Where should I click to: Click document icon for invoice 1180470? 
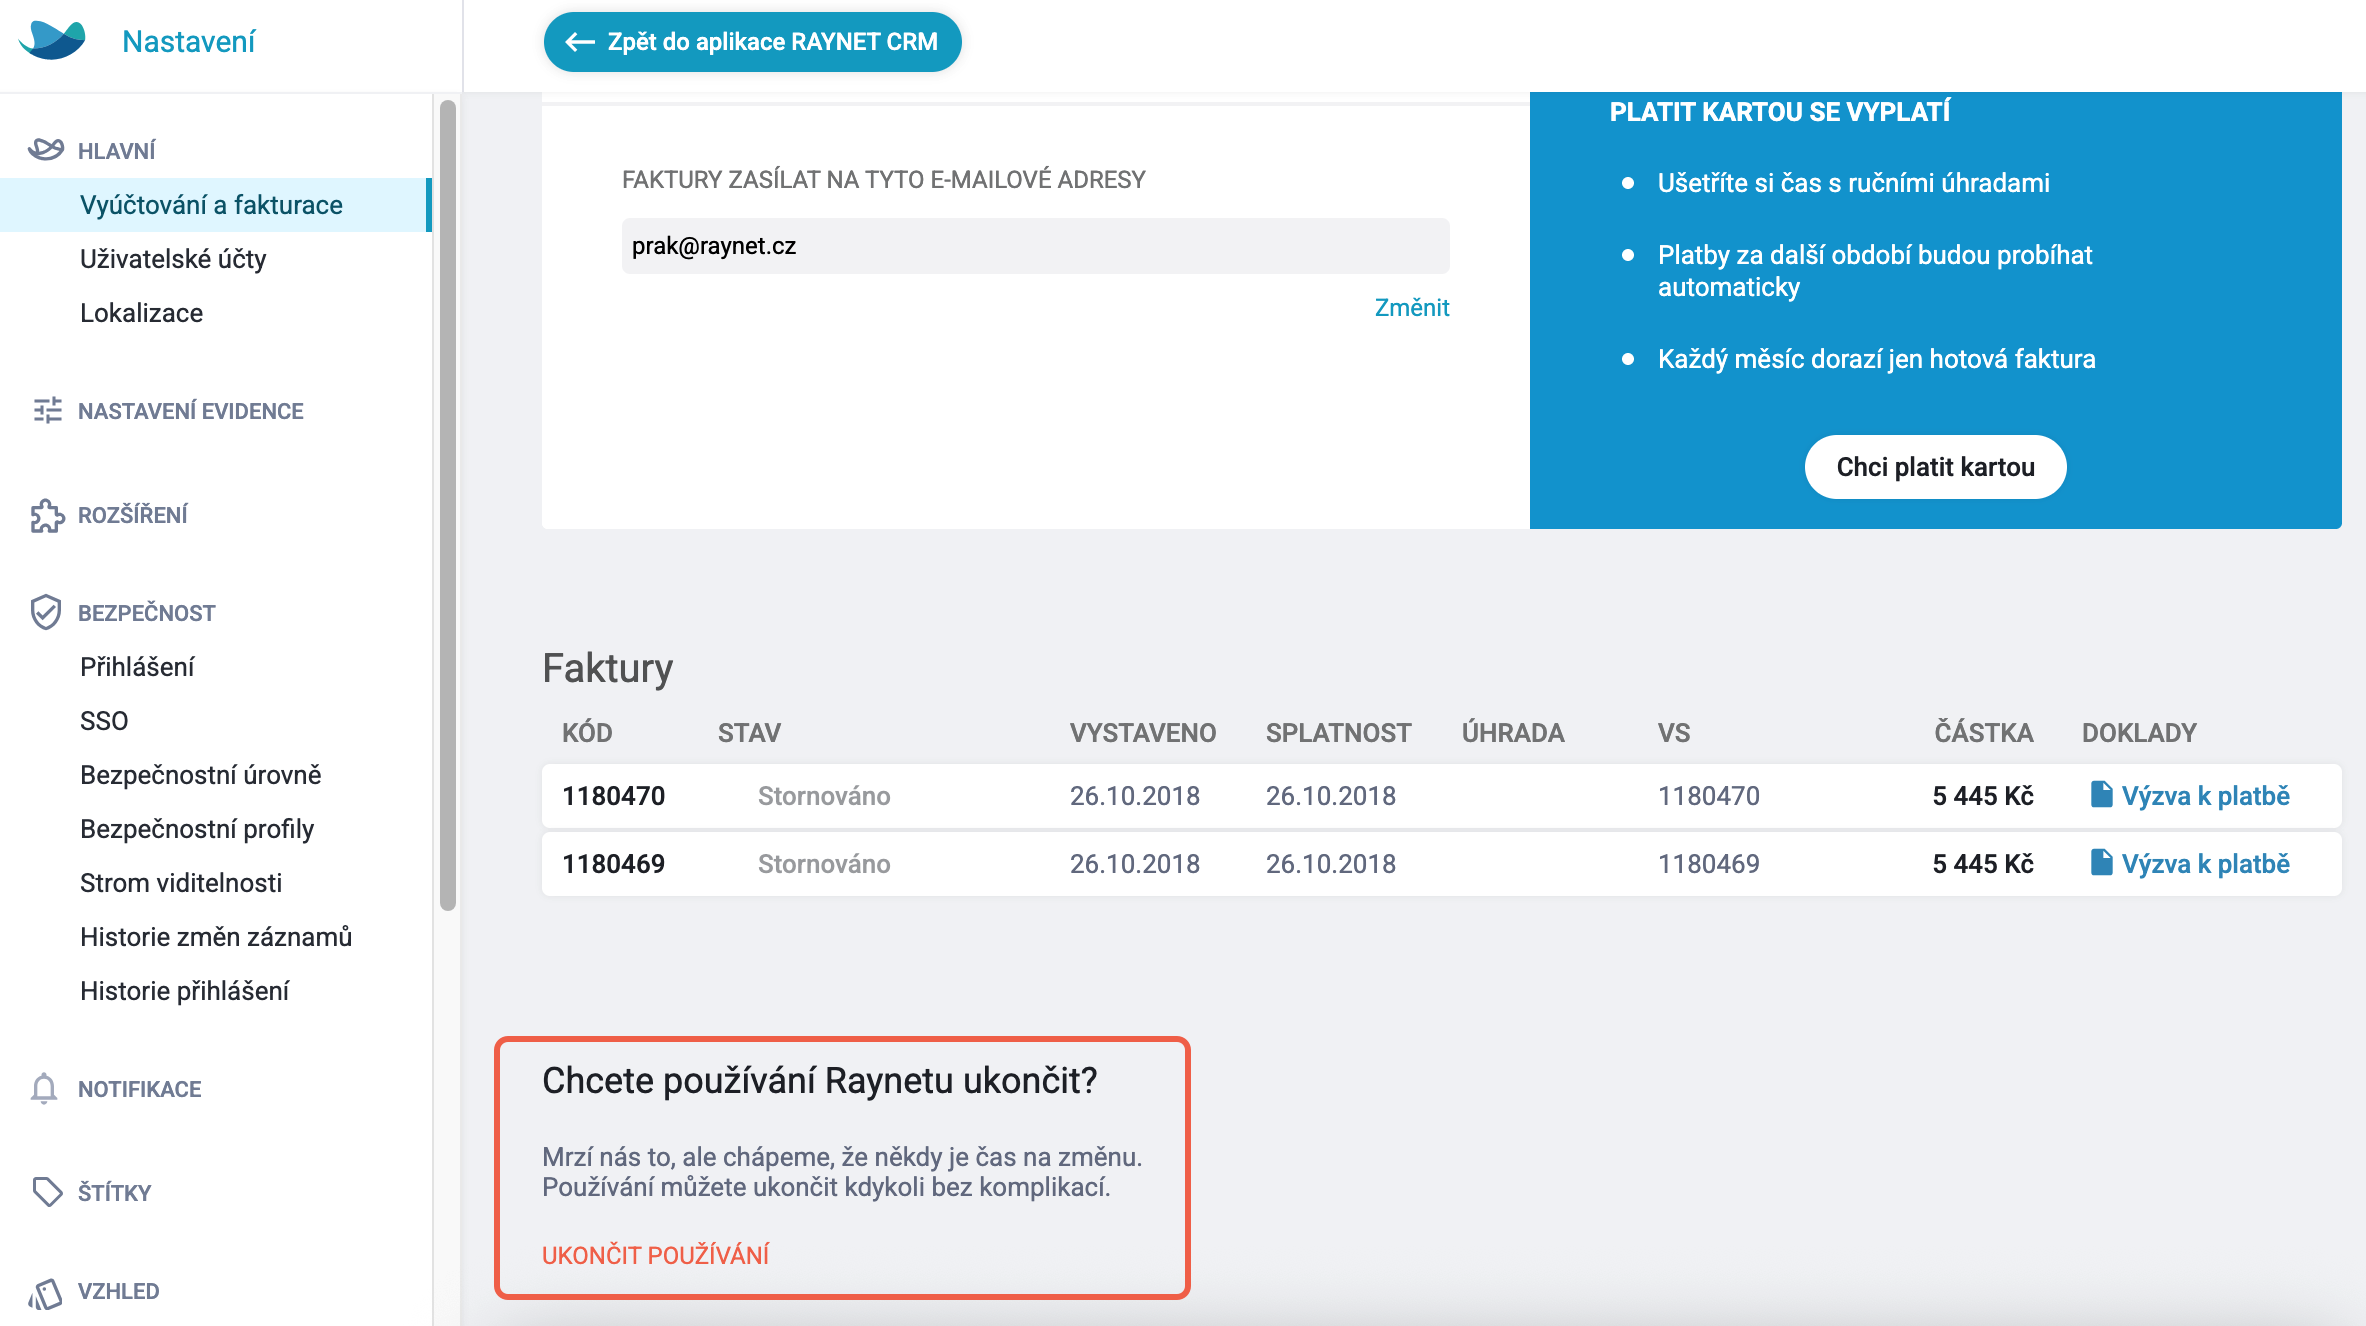point(2101,795)
